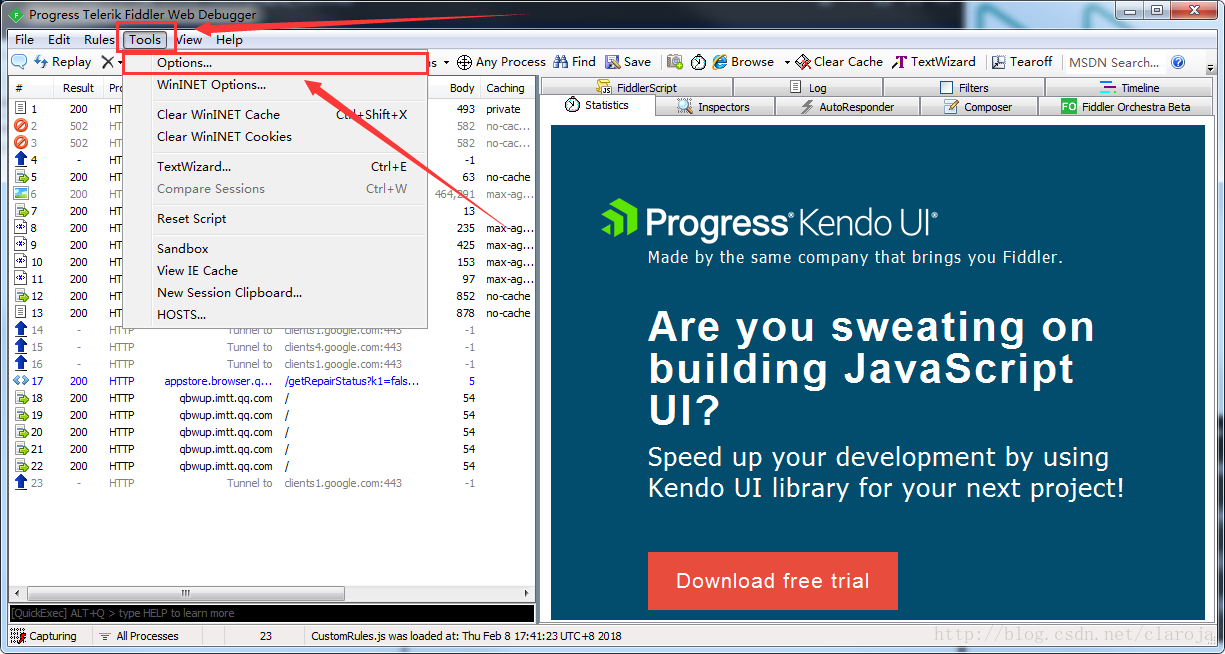Open the Edit menu
The width and height of the screenshot is (1225, 654).
click(x=59, y=40)
